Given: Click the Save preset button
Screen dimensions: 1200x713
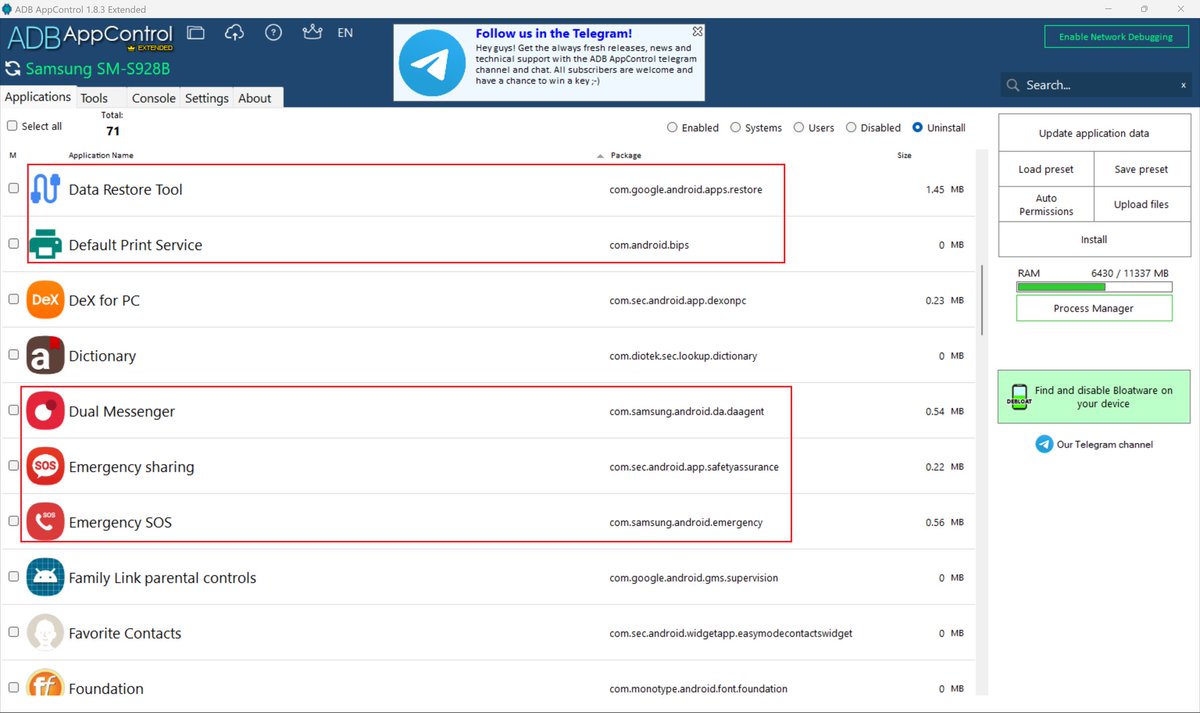Looking at the screenshot, I should (1141, 169).
